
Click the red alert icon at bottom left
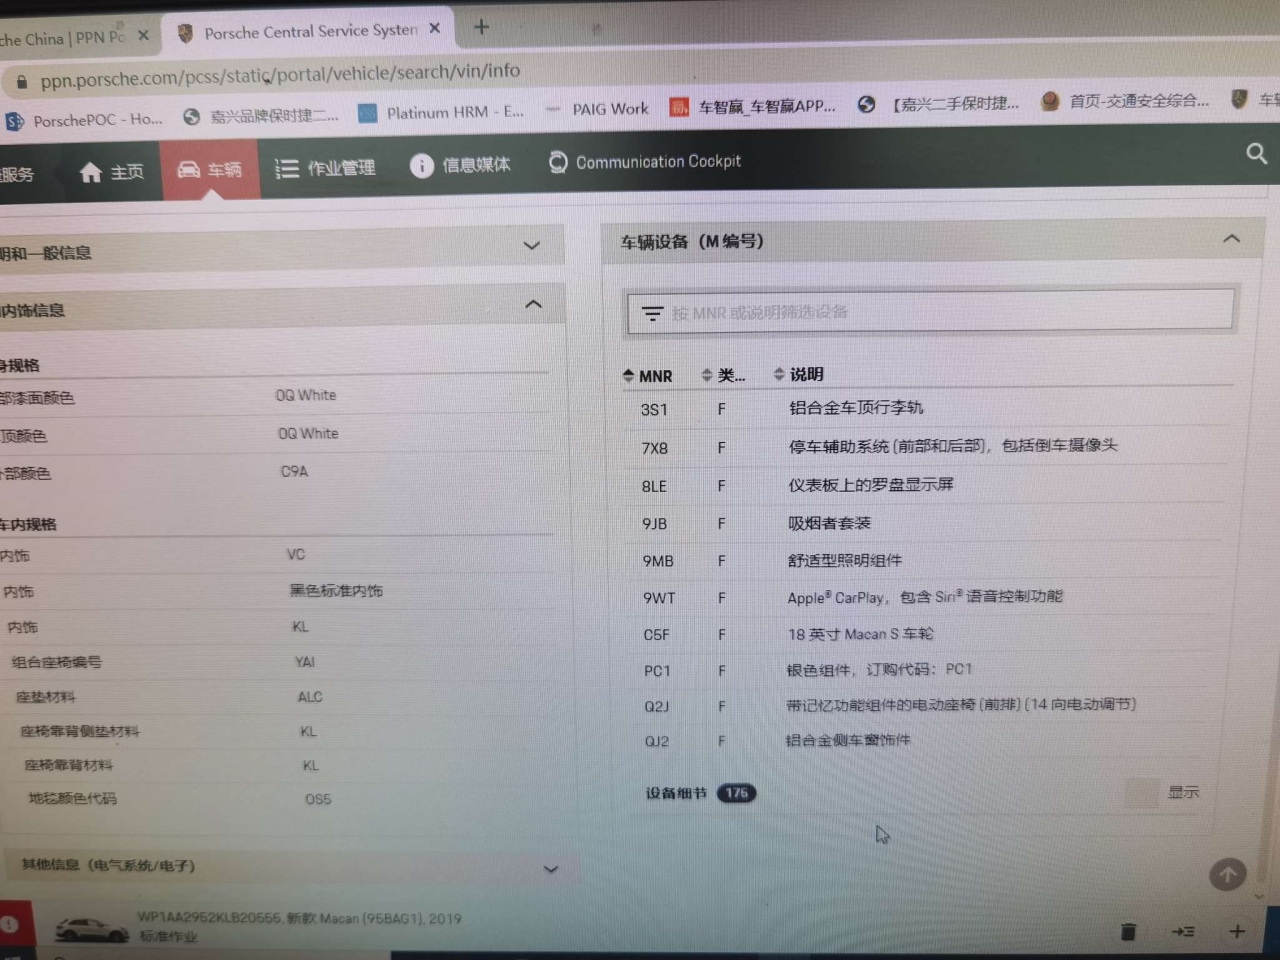9,925
